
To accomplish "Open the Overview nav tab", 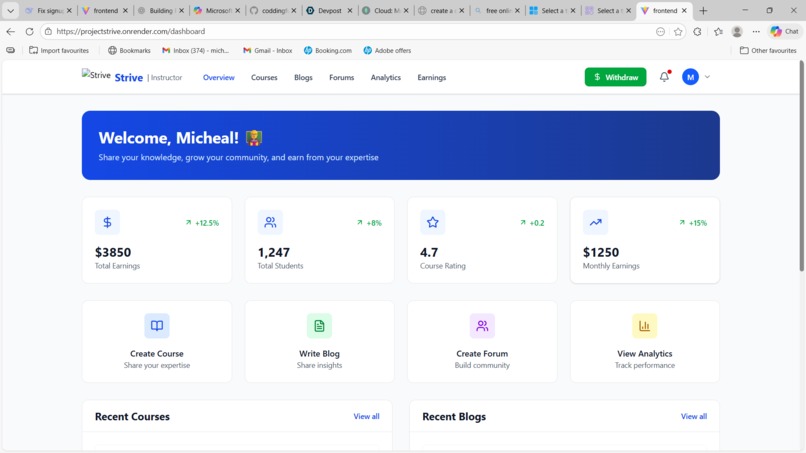I will tap(218, 78).
